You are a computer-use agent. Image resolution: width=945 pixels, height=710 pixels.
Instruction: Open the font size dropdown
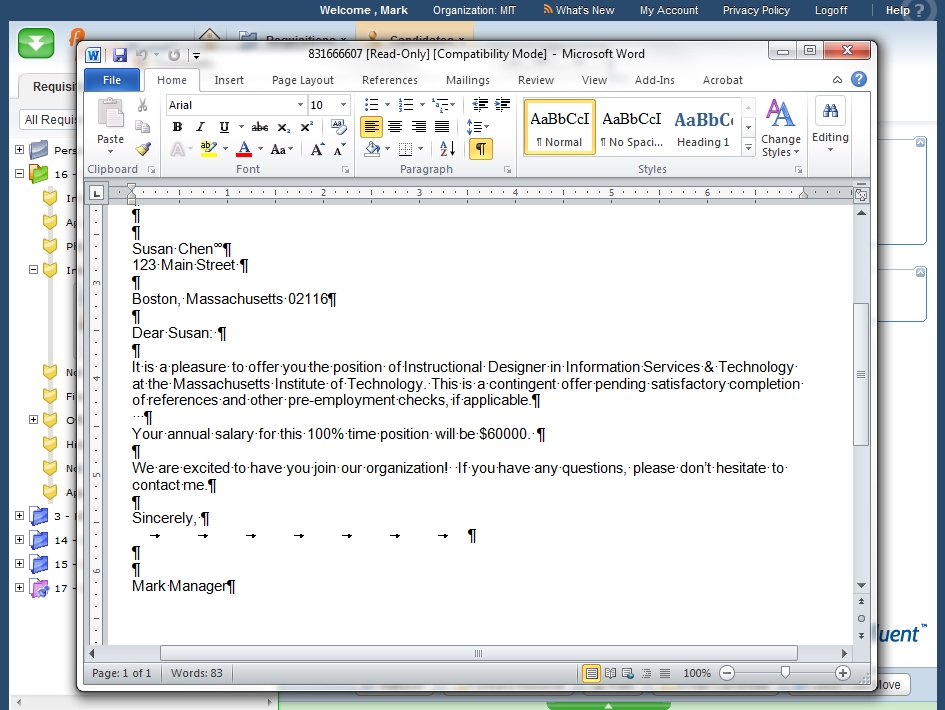pyautogui.click(x=344, y=105)
